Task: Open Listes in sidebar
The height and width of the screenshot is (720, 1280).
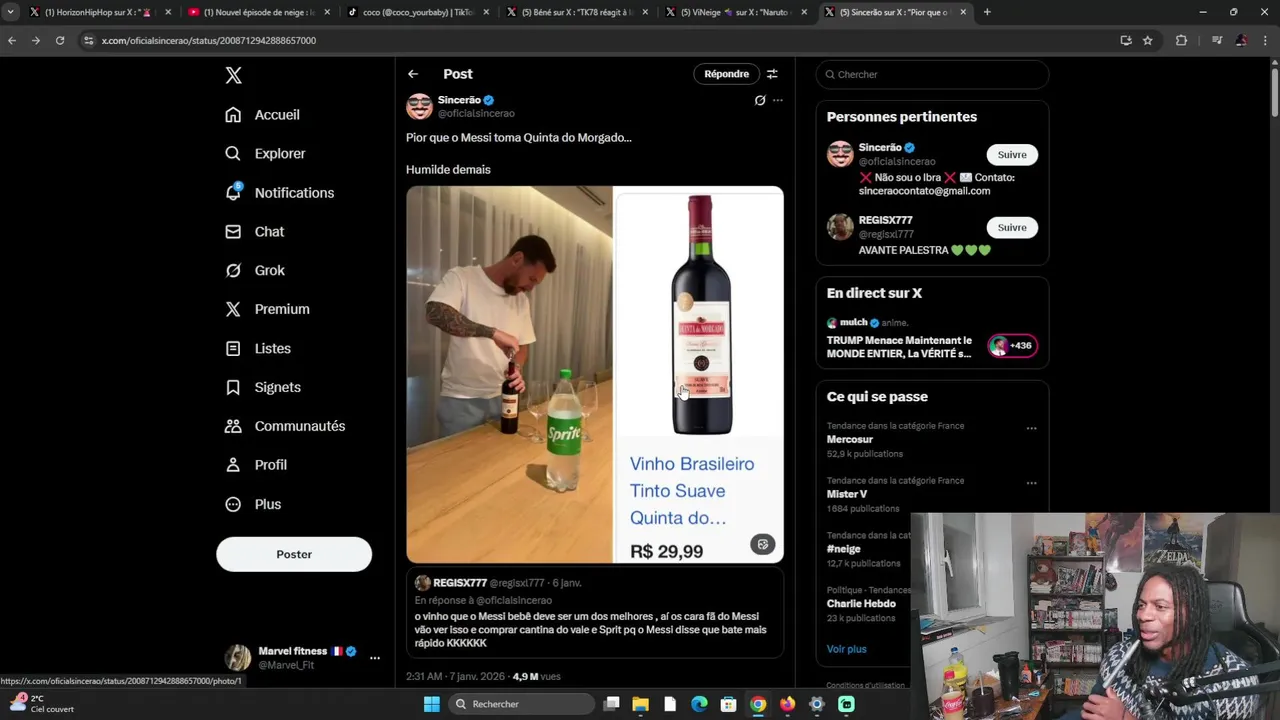Action: pyautogui.click(x=259, y=349)
